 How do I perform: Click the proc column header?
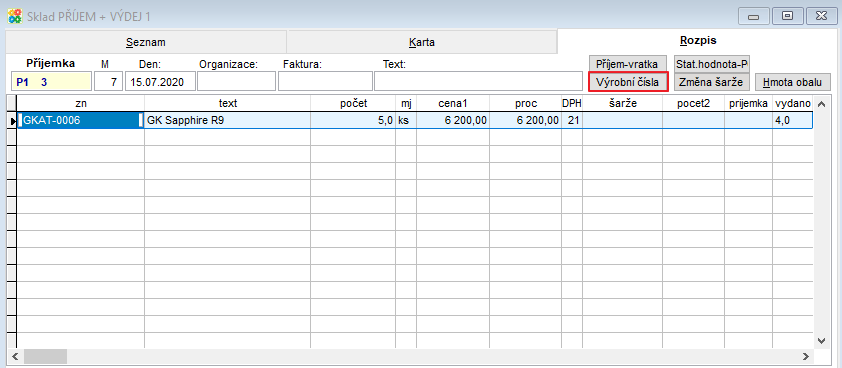(525, 103)
